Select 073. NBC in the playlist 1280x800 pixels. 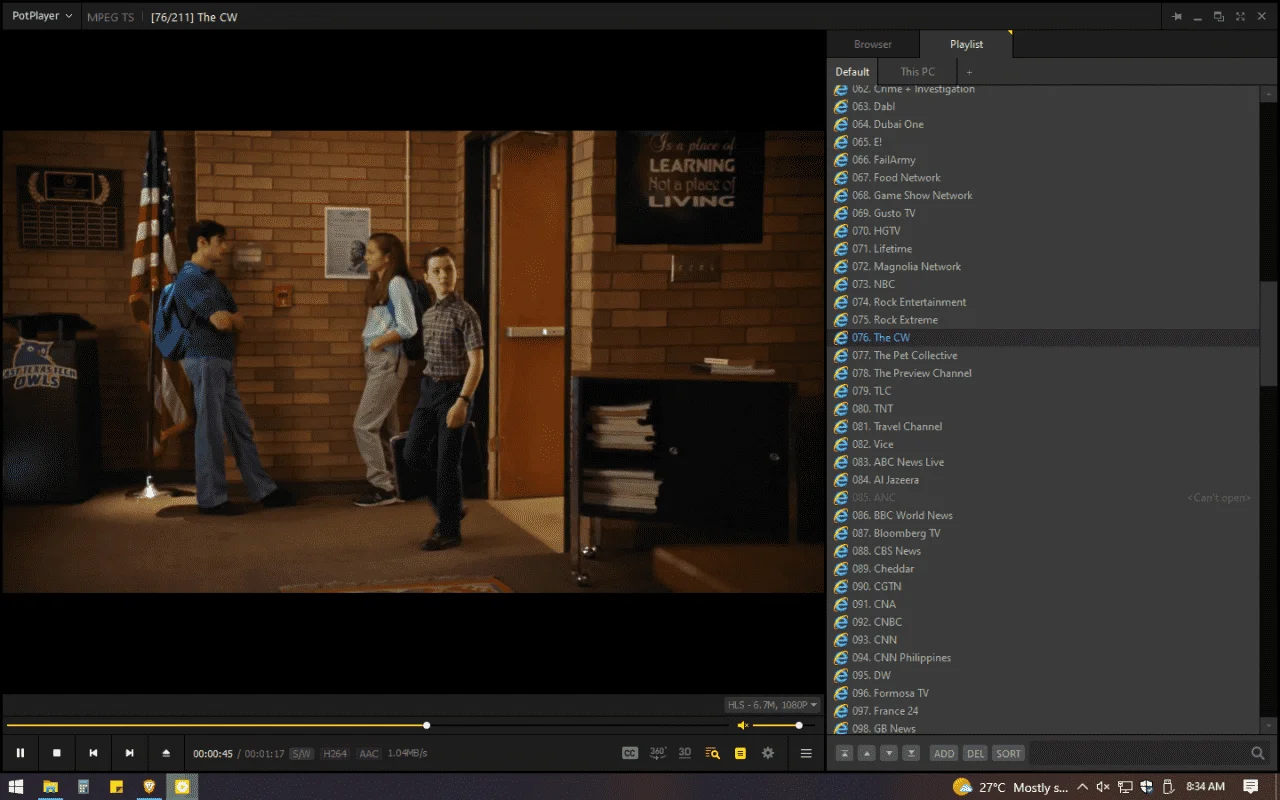(x=1043, y=284)
